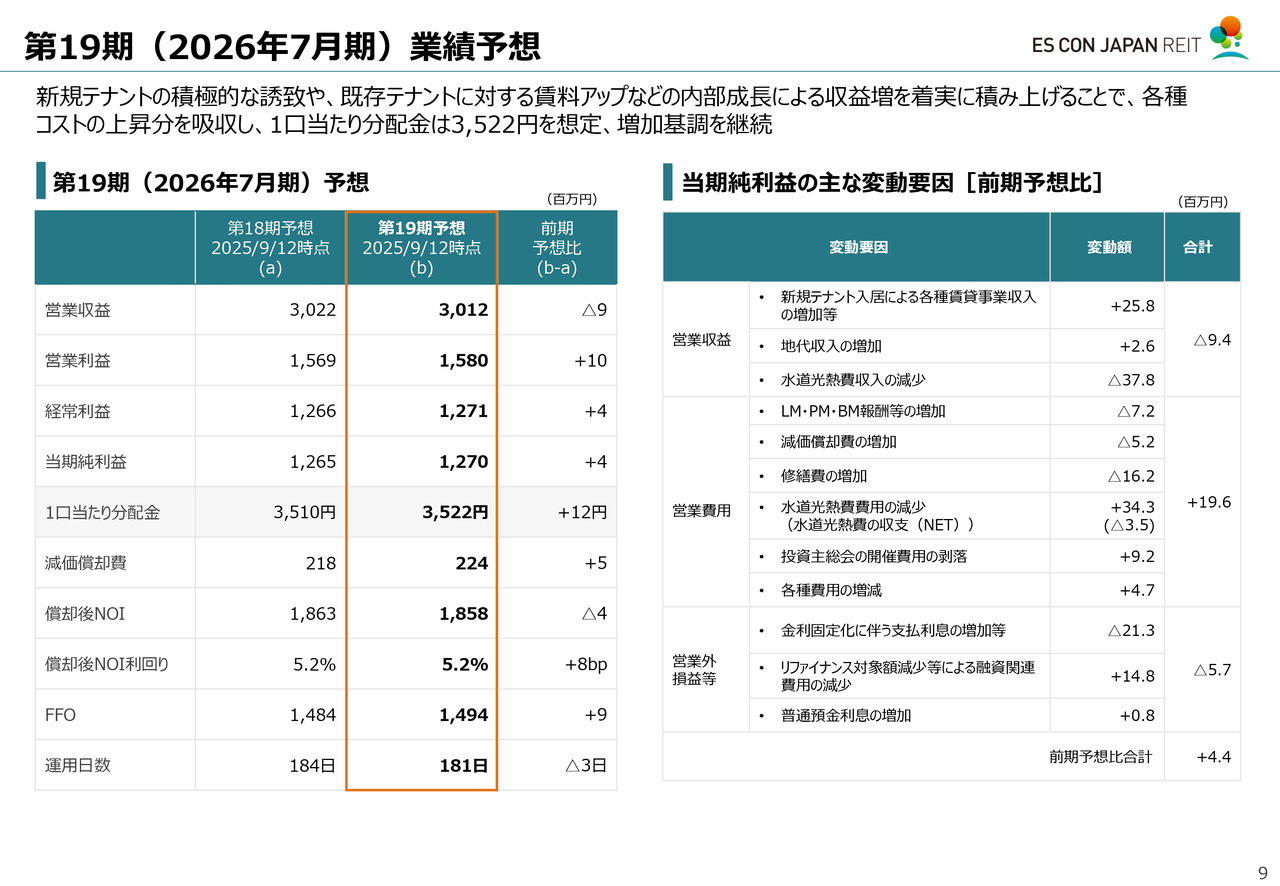Select amount △16.2

(1131, 476)
